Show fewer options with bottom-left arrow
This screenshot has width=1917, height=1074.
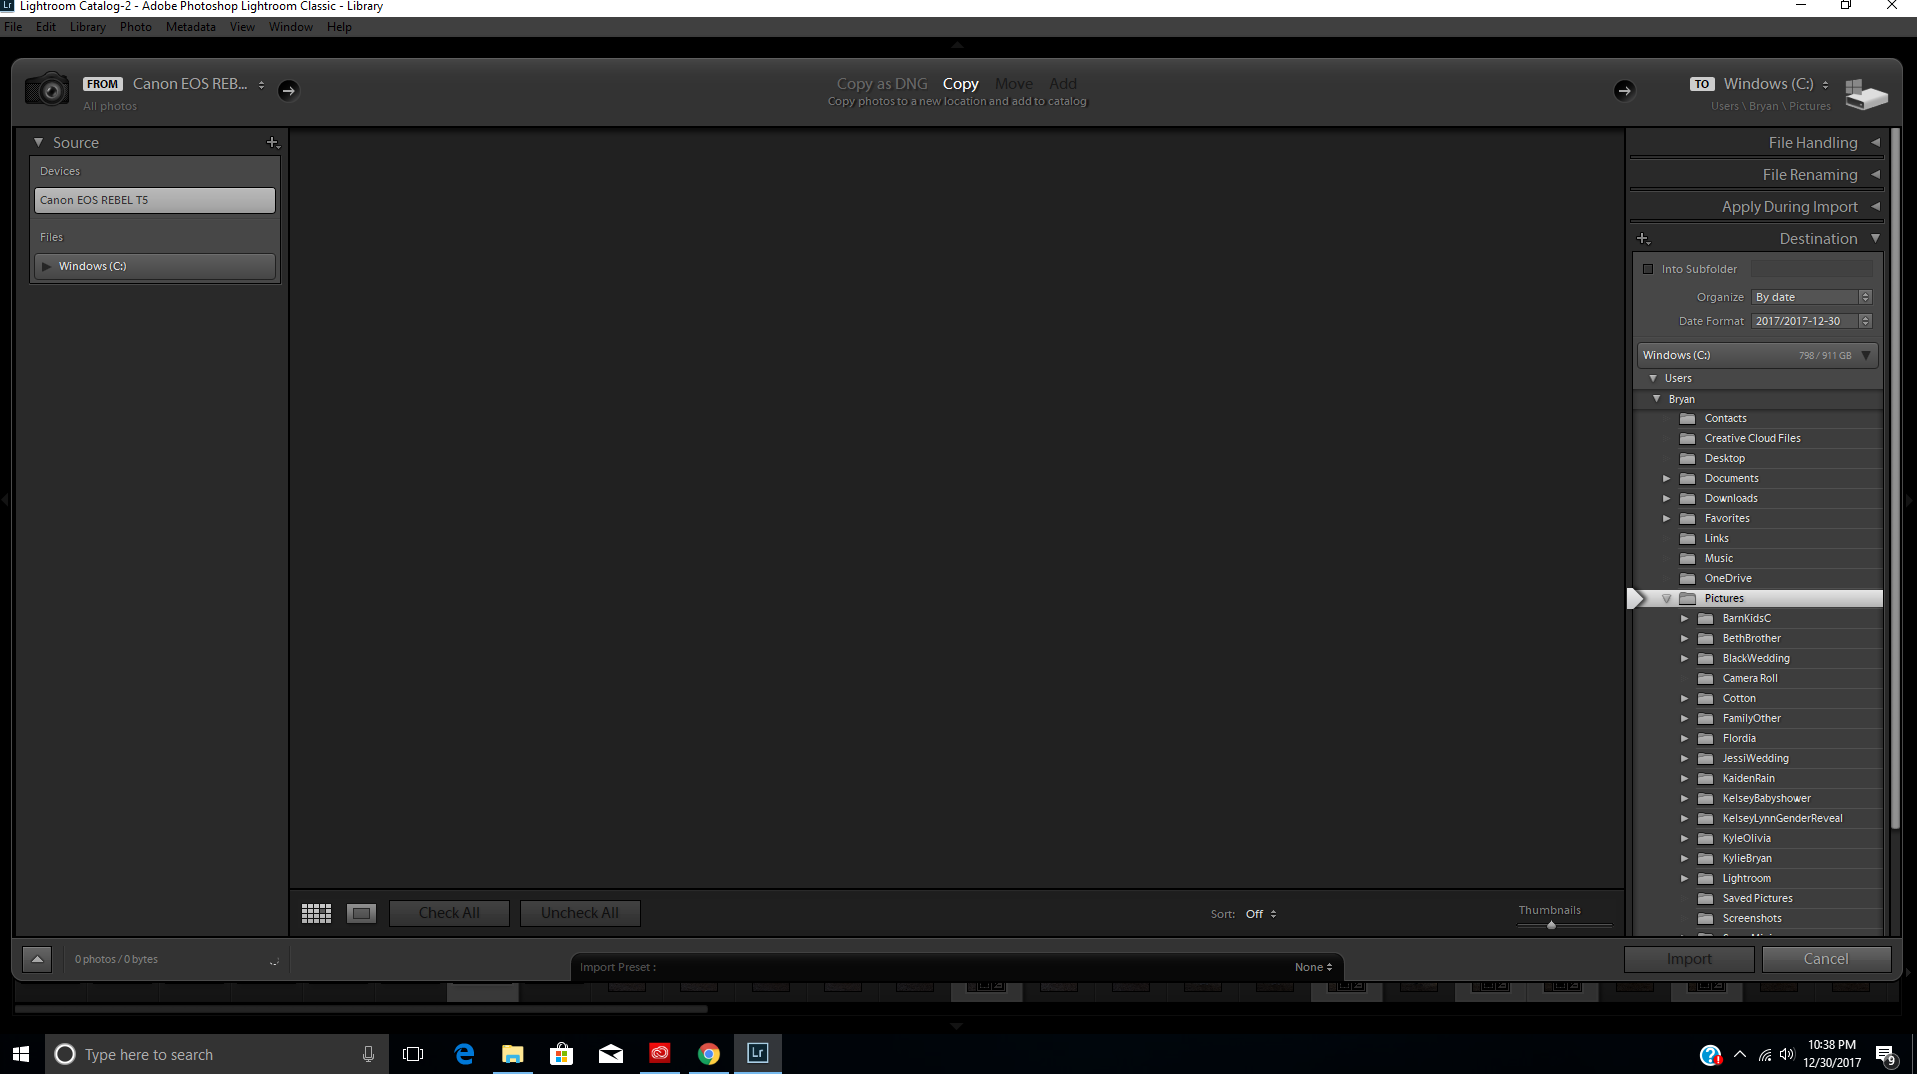click(x=37, y=959)
